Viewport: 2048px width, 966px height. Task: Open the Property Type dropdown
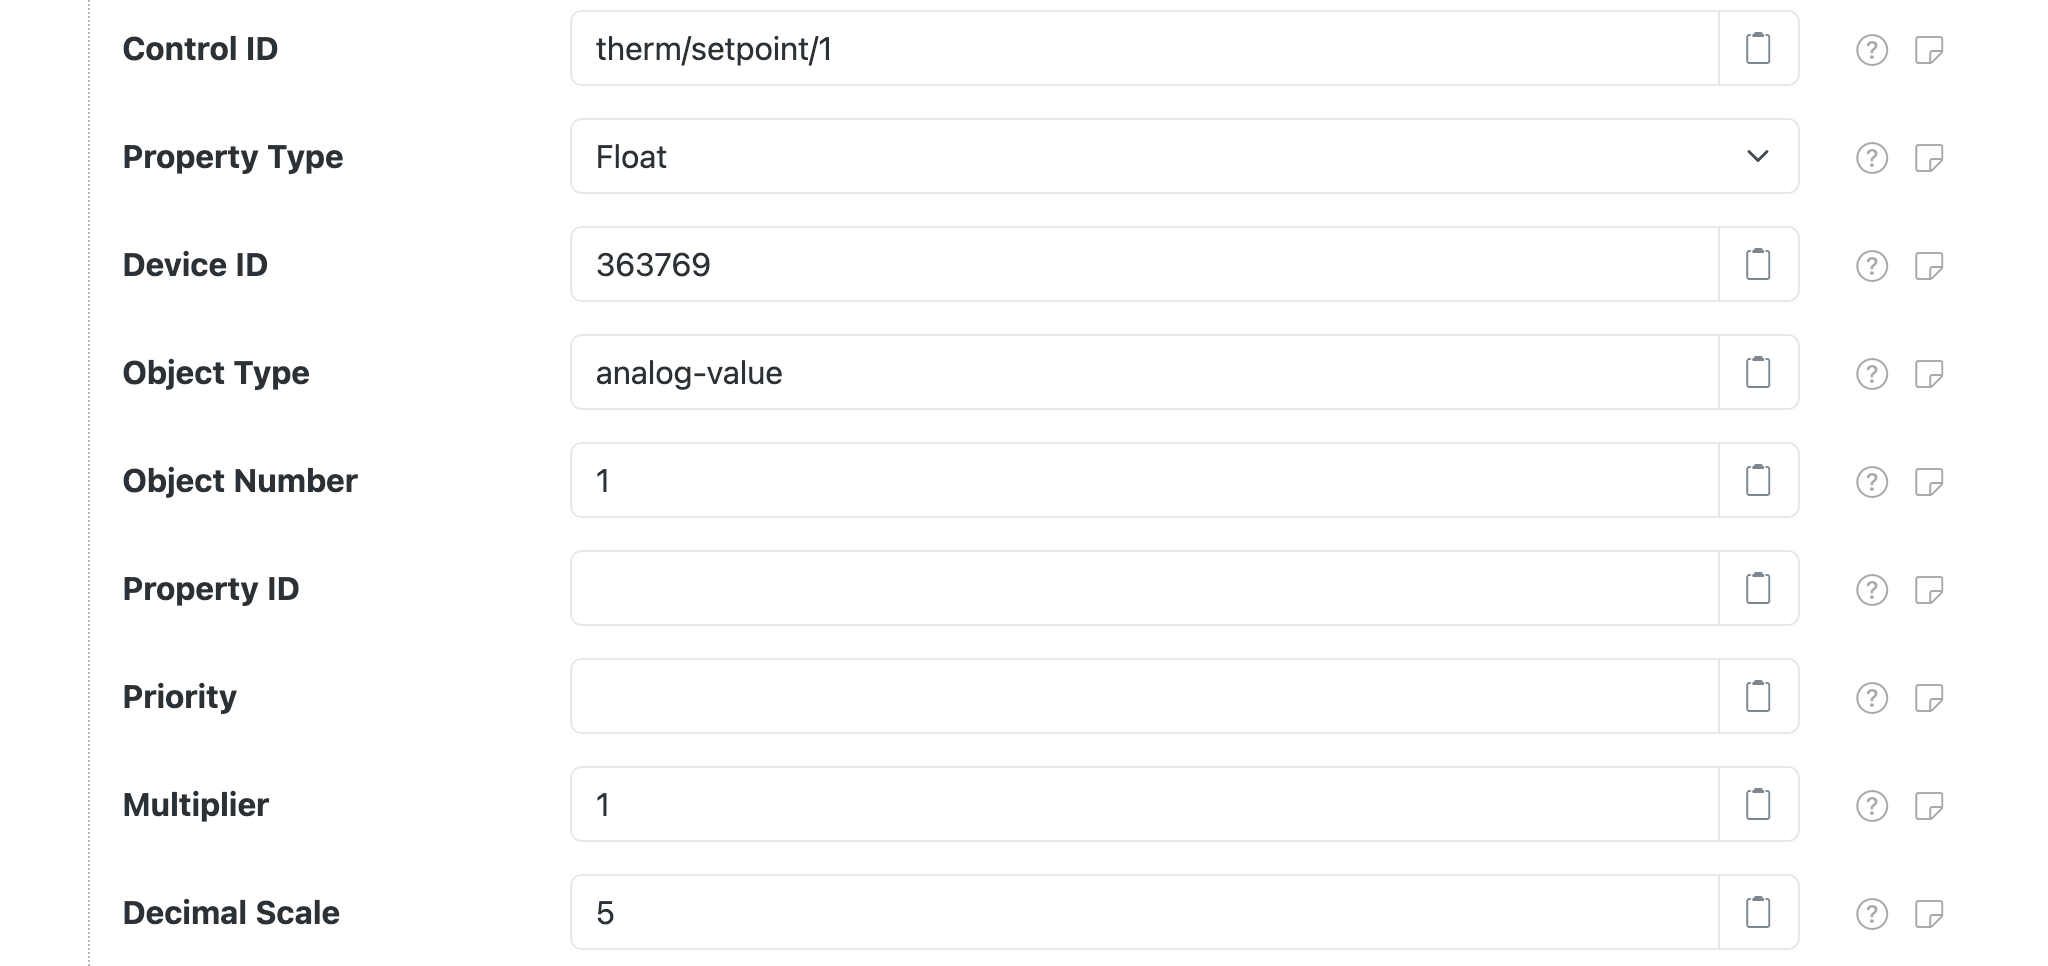tap(1757, 156)
